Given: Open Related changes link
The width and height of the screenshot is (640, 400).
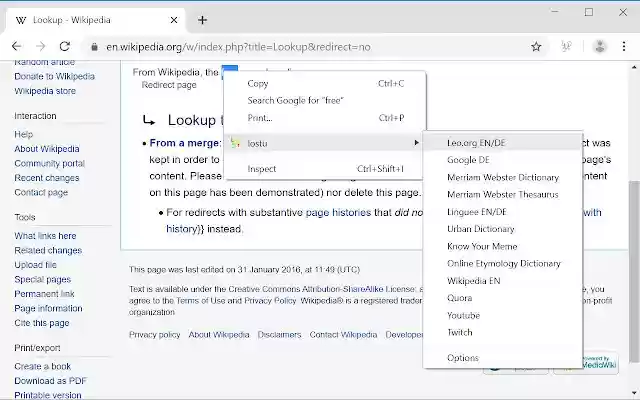Looking at the screenshot, I should [x=48, y=250].
